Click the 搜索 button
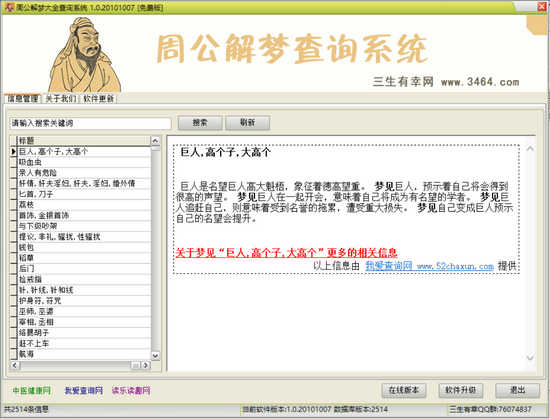This screenshot has height=419, width=550. (200, 123)
